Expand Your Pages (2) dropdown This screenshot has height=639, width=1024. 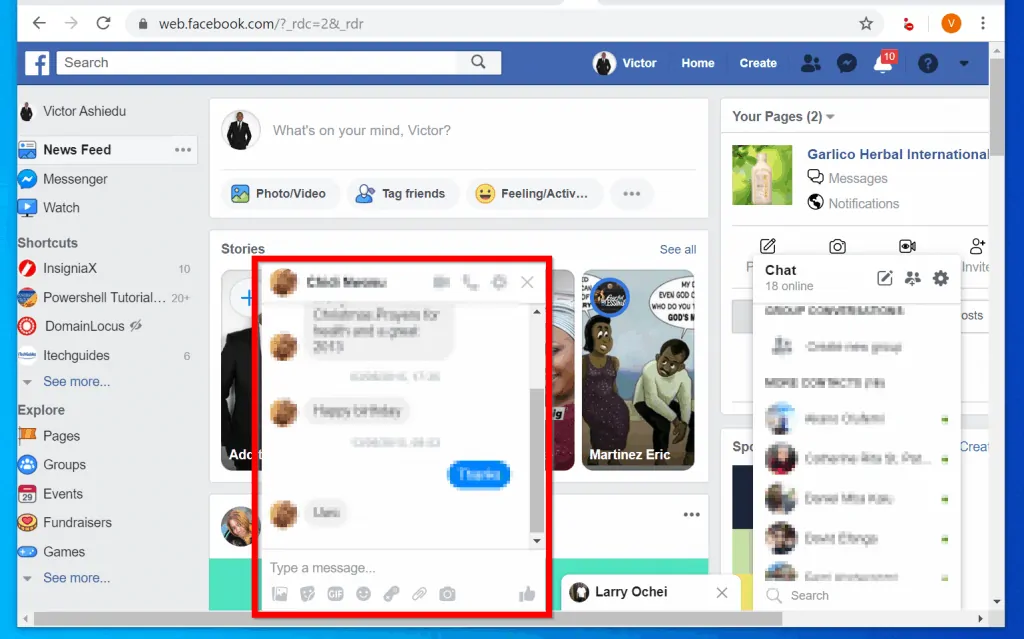[784, 116]
